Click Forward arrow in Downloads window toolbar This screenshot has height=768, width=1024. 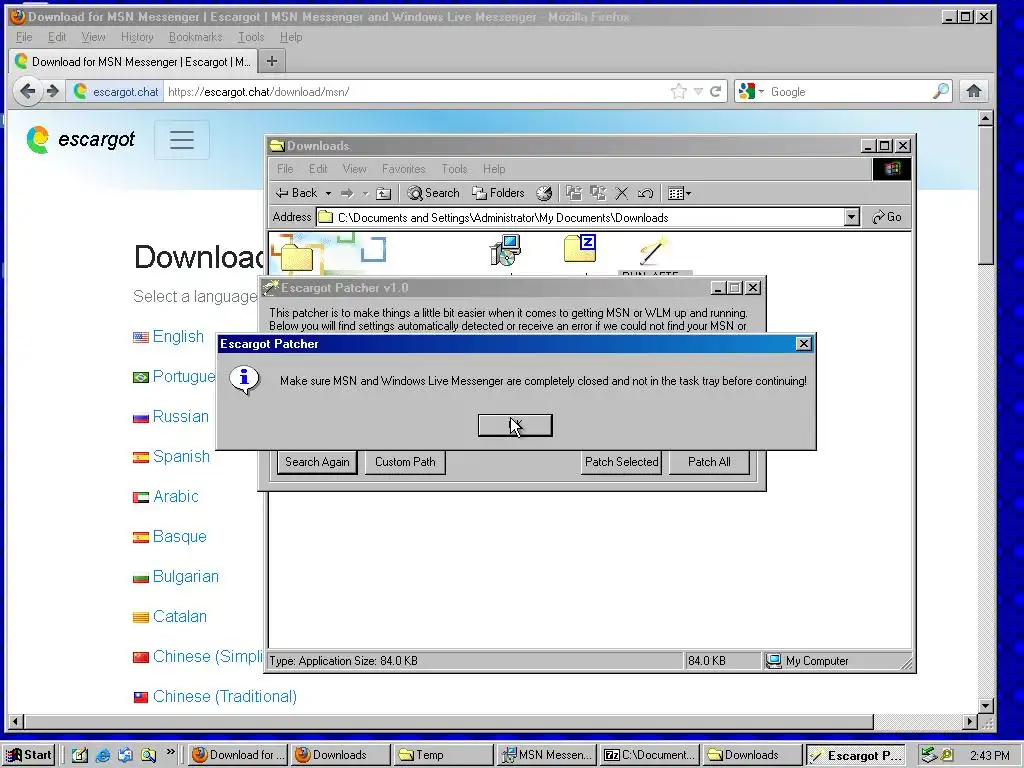coord(347,193)
